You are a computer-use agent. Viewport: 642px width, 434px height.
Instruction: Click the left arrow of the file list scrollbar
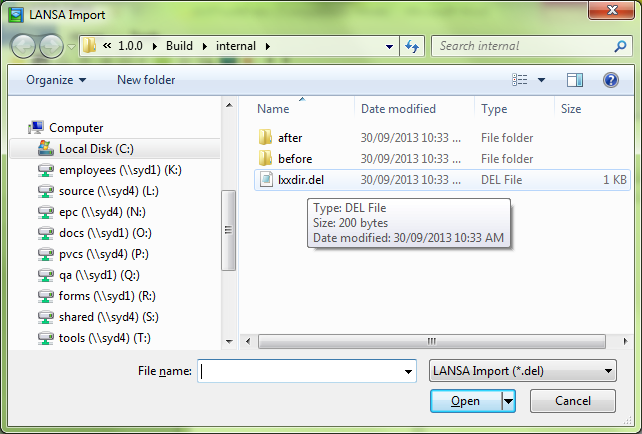(248, 341)
